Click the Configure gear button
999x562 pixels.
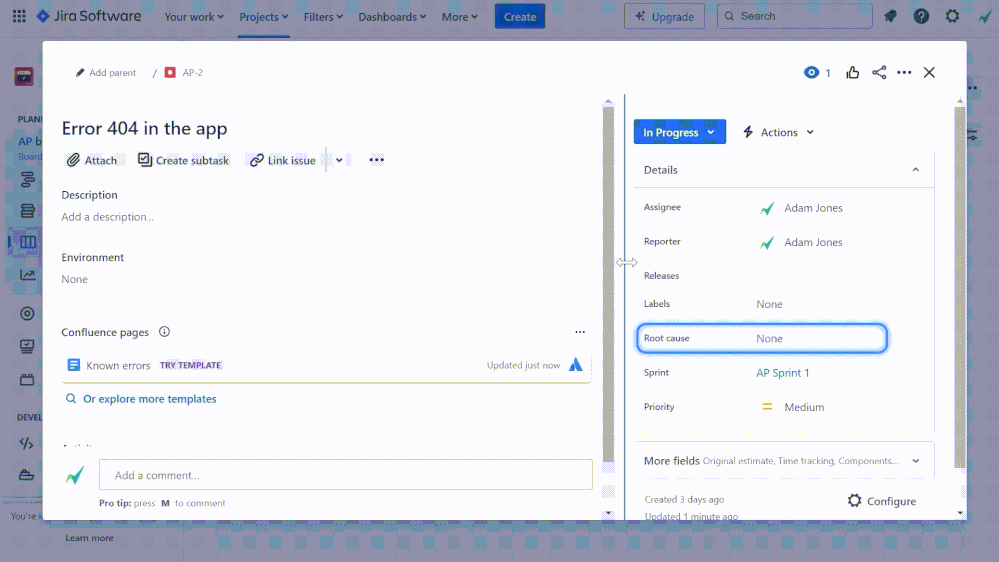[882, 501]
